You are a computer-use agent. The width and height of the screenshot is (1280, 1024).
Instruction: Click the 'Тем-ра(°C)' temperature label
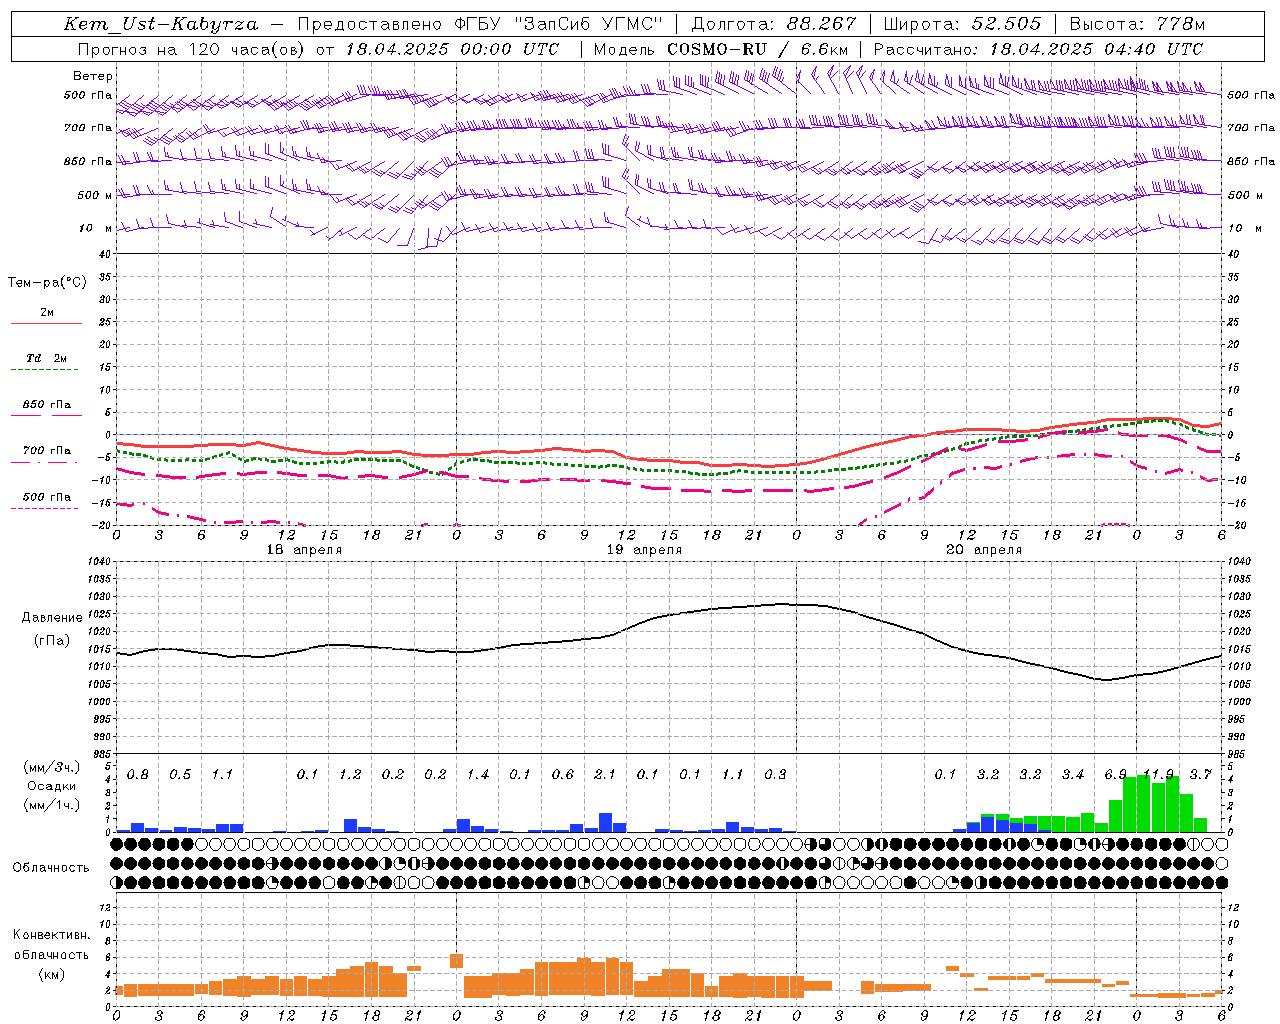coord(47,283)
